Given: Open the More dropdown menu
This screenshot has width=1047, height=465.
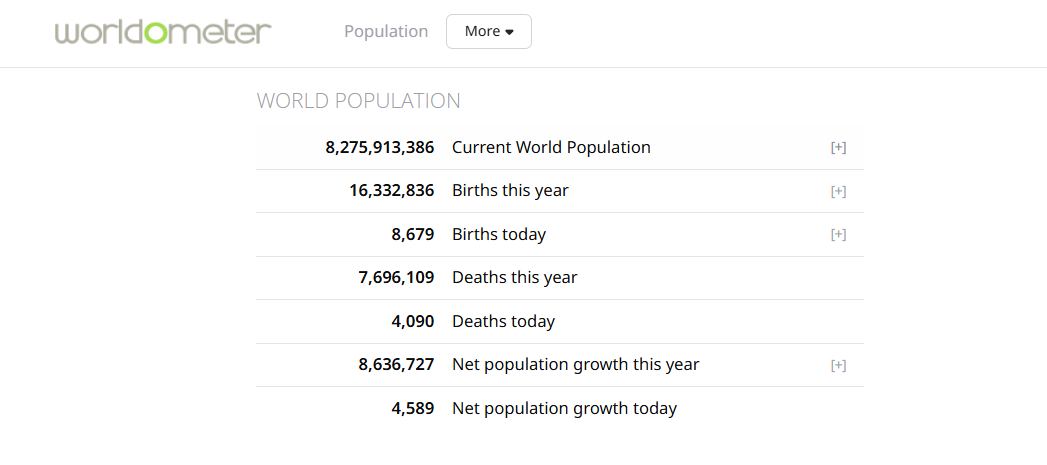Looking at the screenshot, I should pyautogui.click(x=488, y=31).
